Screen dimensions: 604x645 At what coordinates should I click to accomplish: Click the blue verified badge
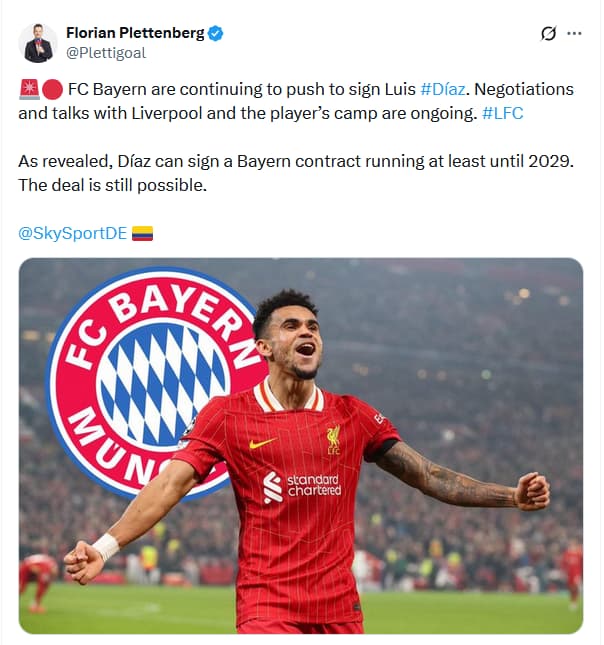(216, 33)
